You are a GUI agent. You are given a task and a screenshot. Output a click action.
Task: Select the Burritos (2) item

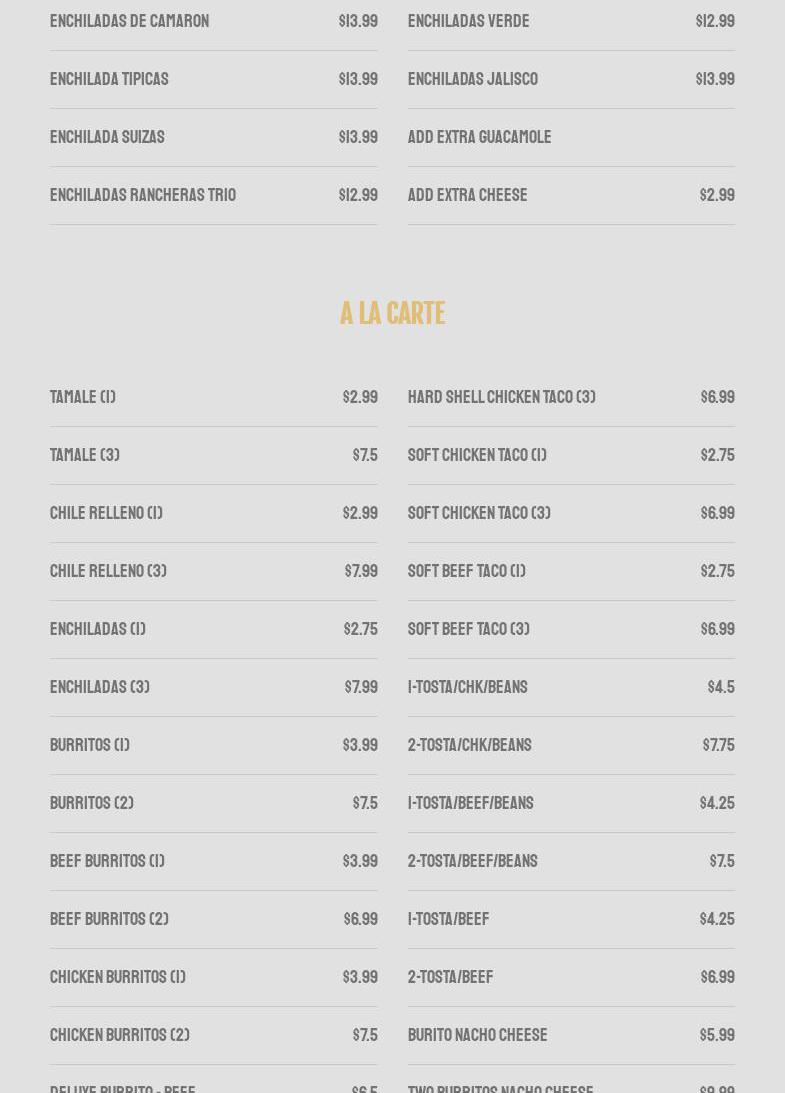92,803
